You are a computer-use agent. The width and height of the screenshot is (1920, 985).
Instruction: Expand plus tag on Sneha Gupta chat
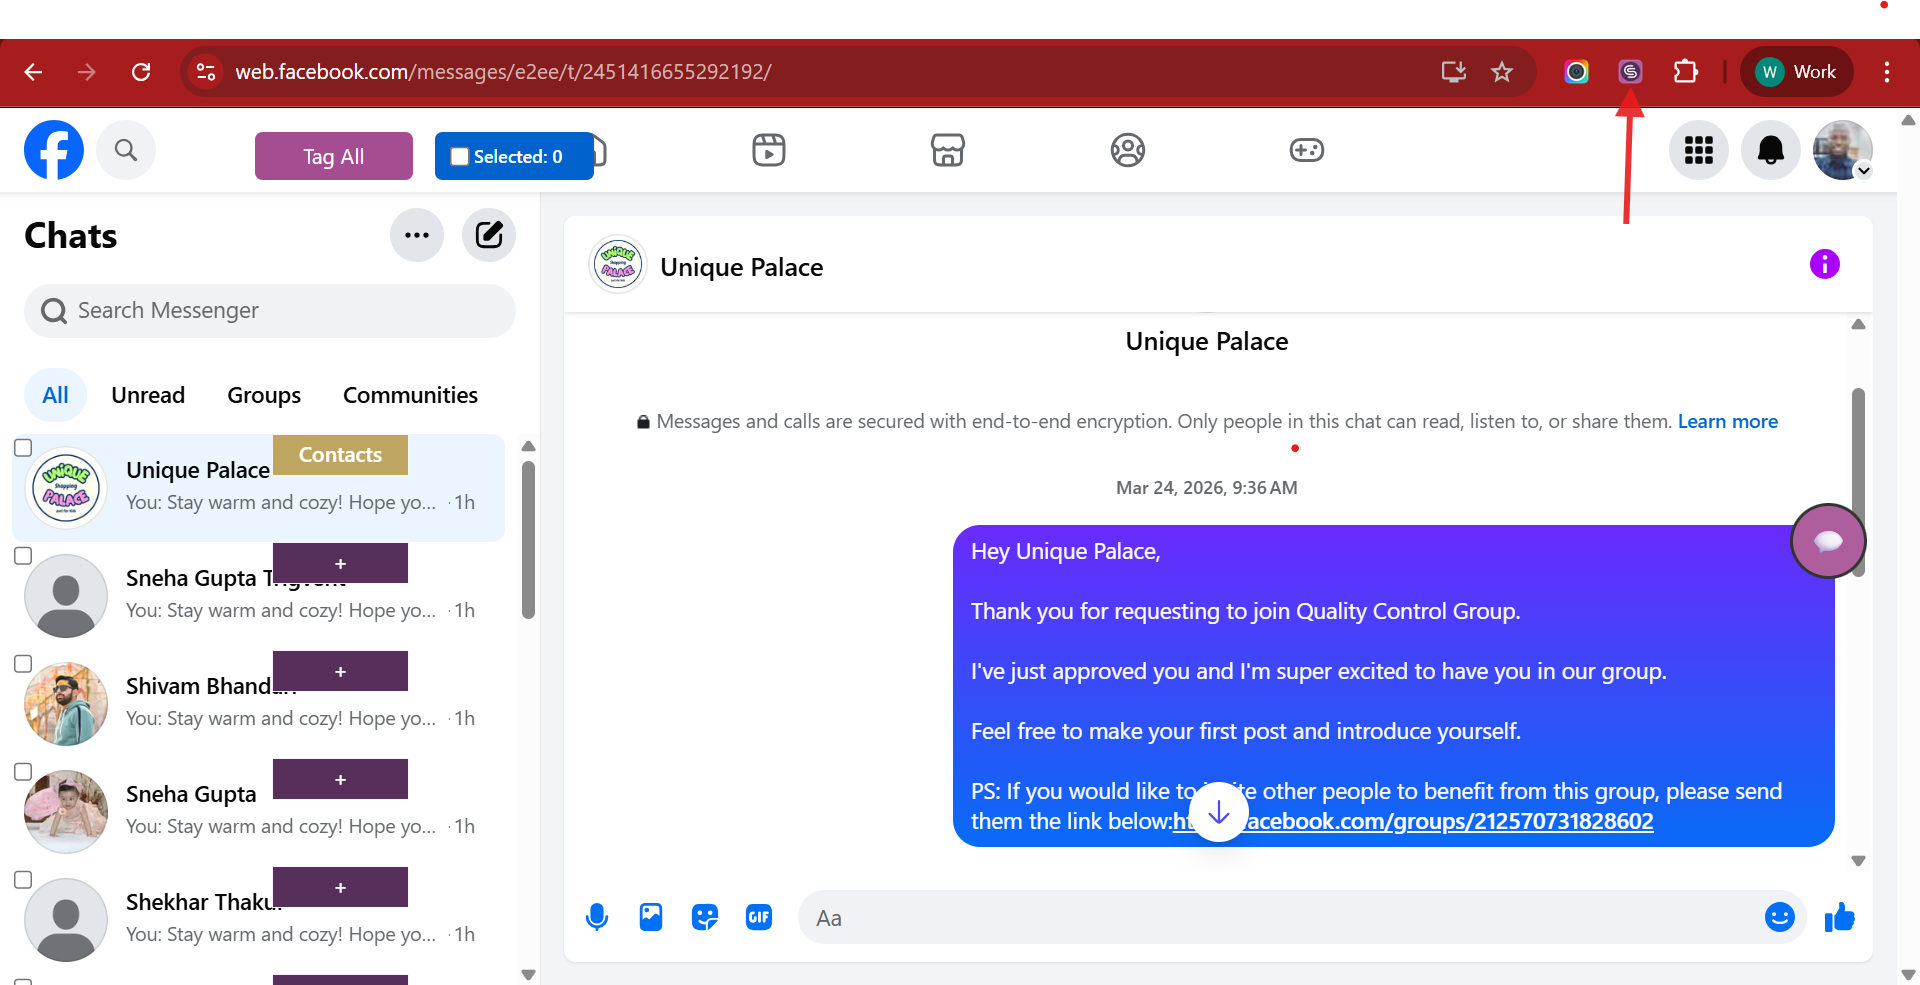(x=340, y=779)
